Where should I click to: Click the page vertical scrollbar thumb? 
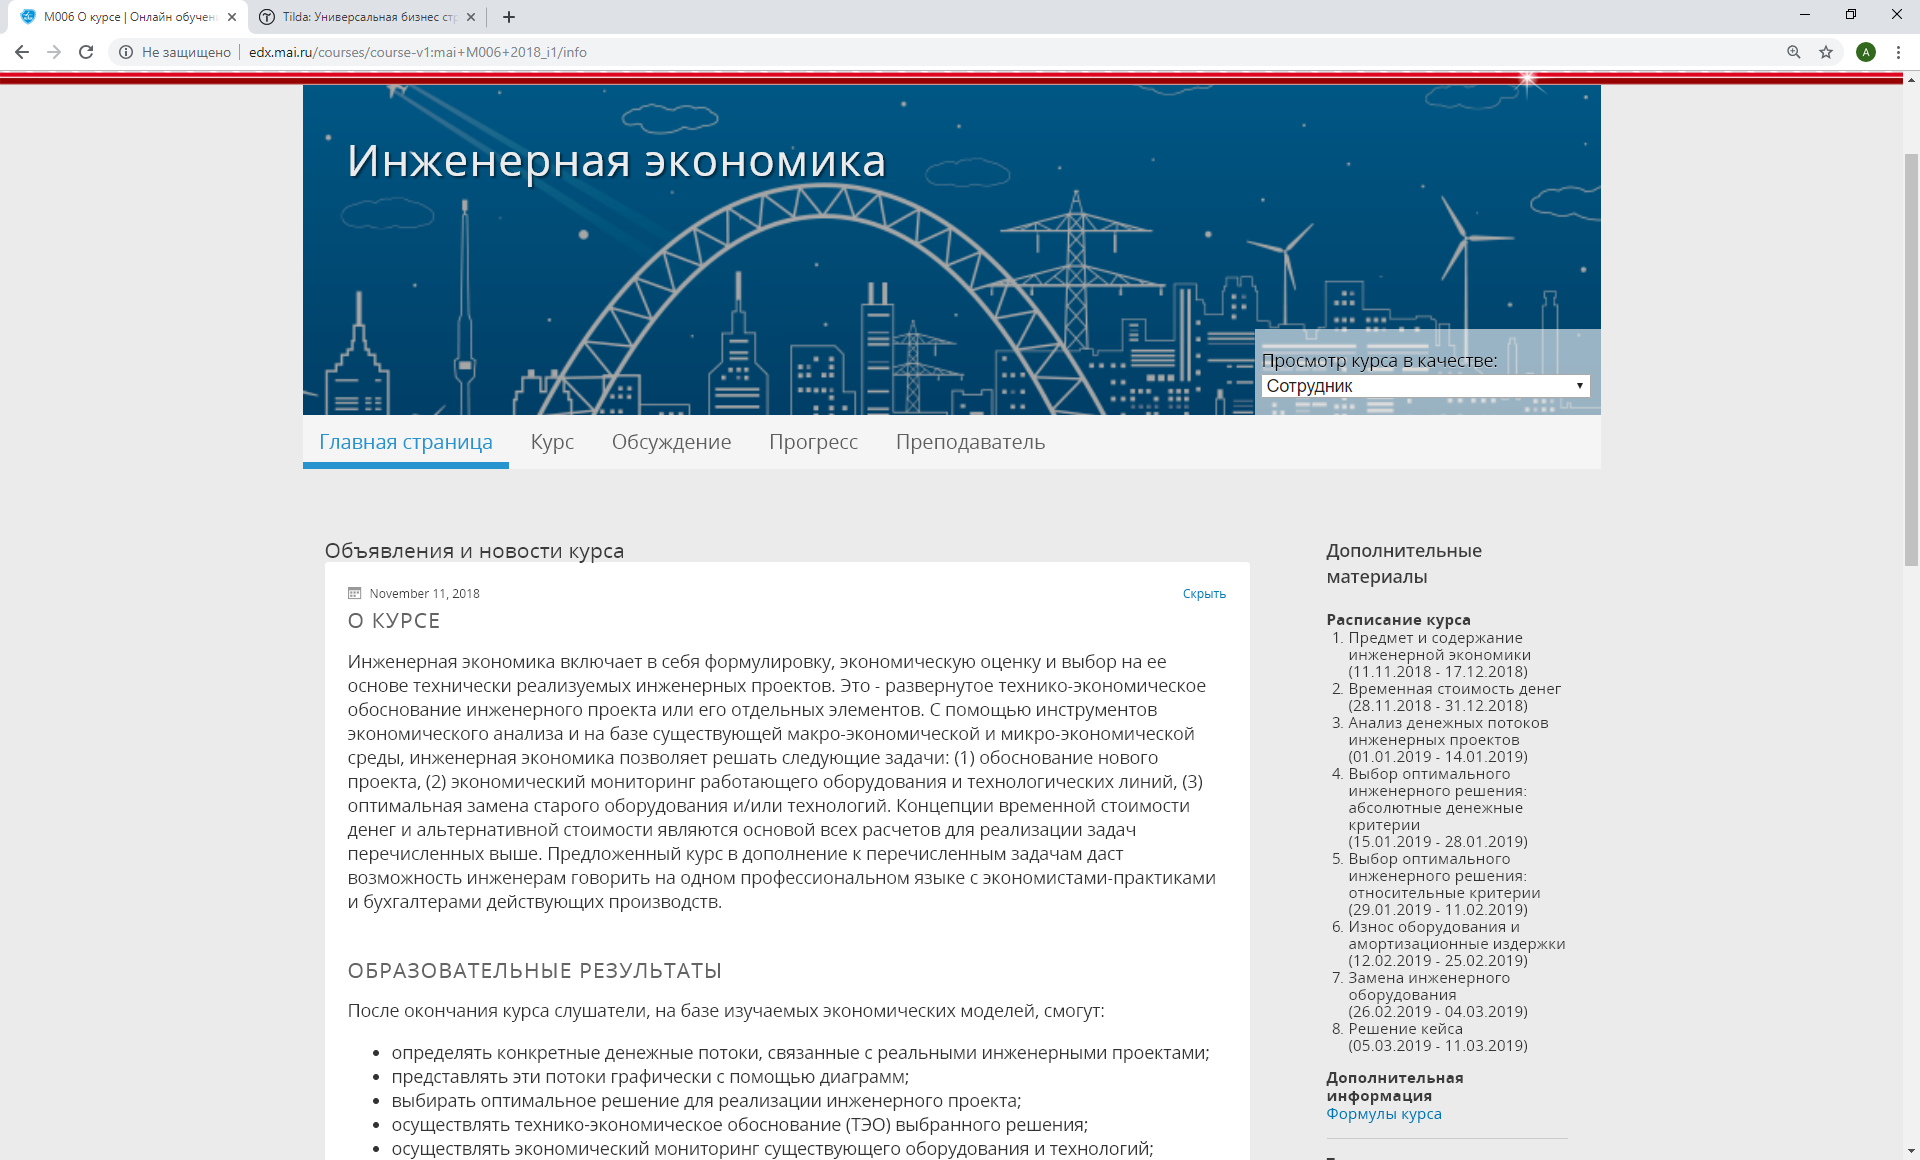[1911, 360]
